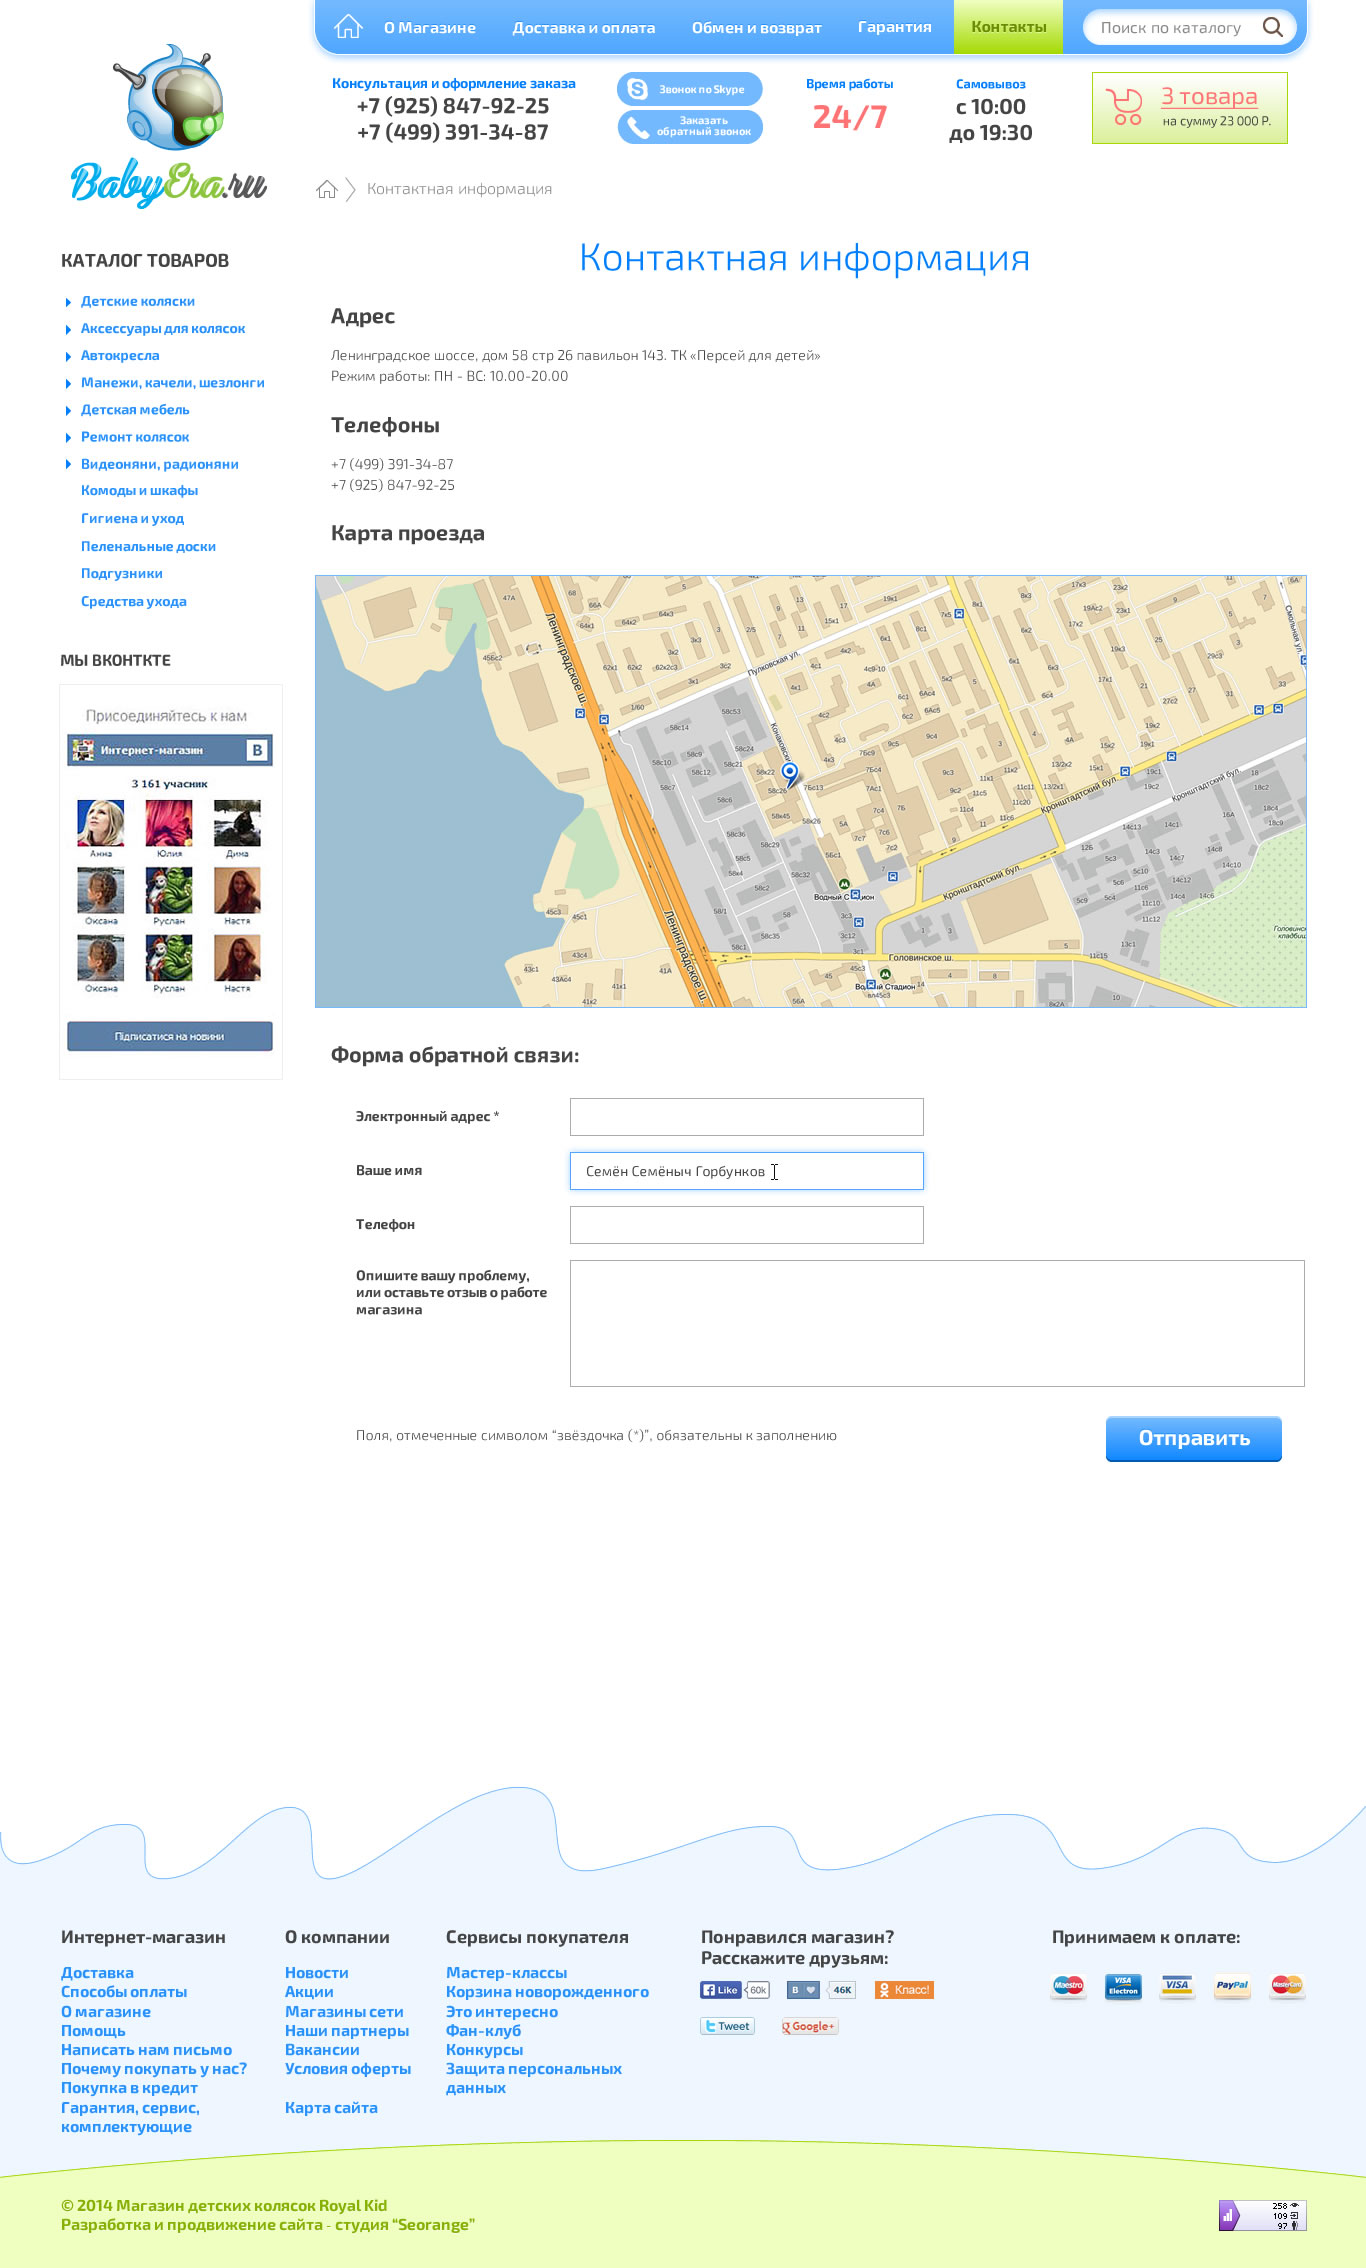Focus the Электронный адрес input field
The width and height of the screenshot is (1366, 2268).
[x=746, y=1117]
